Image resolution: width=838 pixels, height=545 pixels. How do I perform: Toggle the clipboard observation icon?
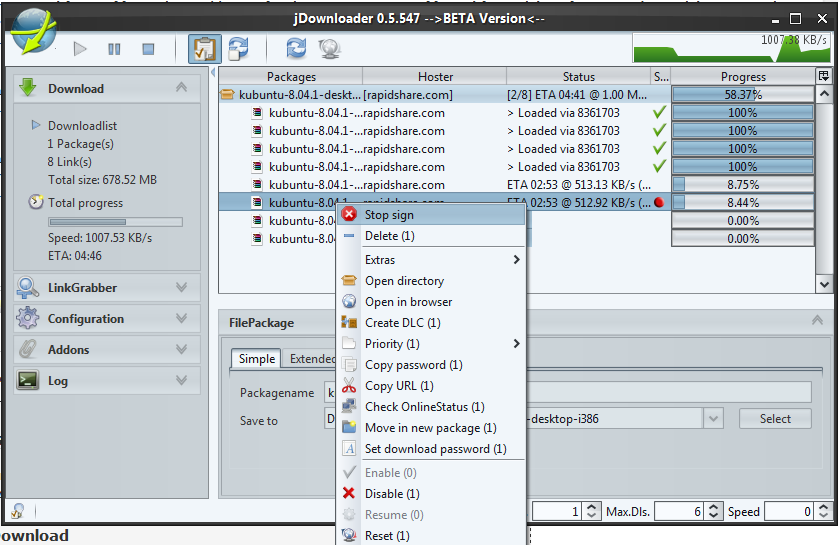click(x=204, y=49)
